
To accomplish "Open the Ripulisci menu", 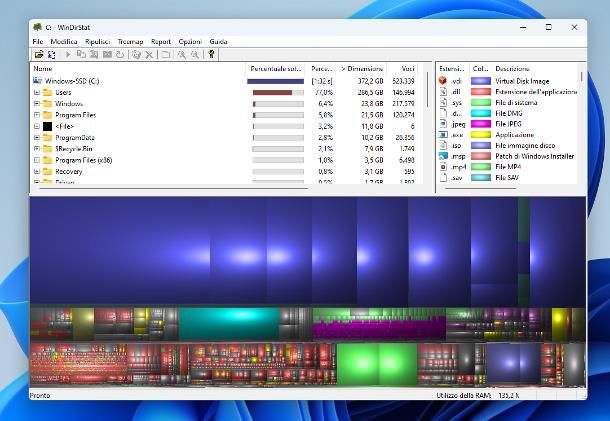I will [98, 41].
